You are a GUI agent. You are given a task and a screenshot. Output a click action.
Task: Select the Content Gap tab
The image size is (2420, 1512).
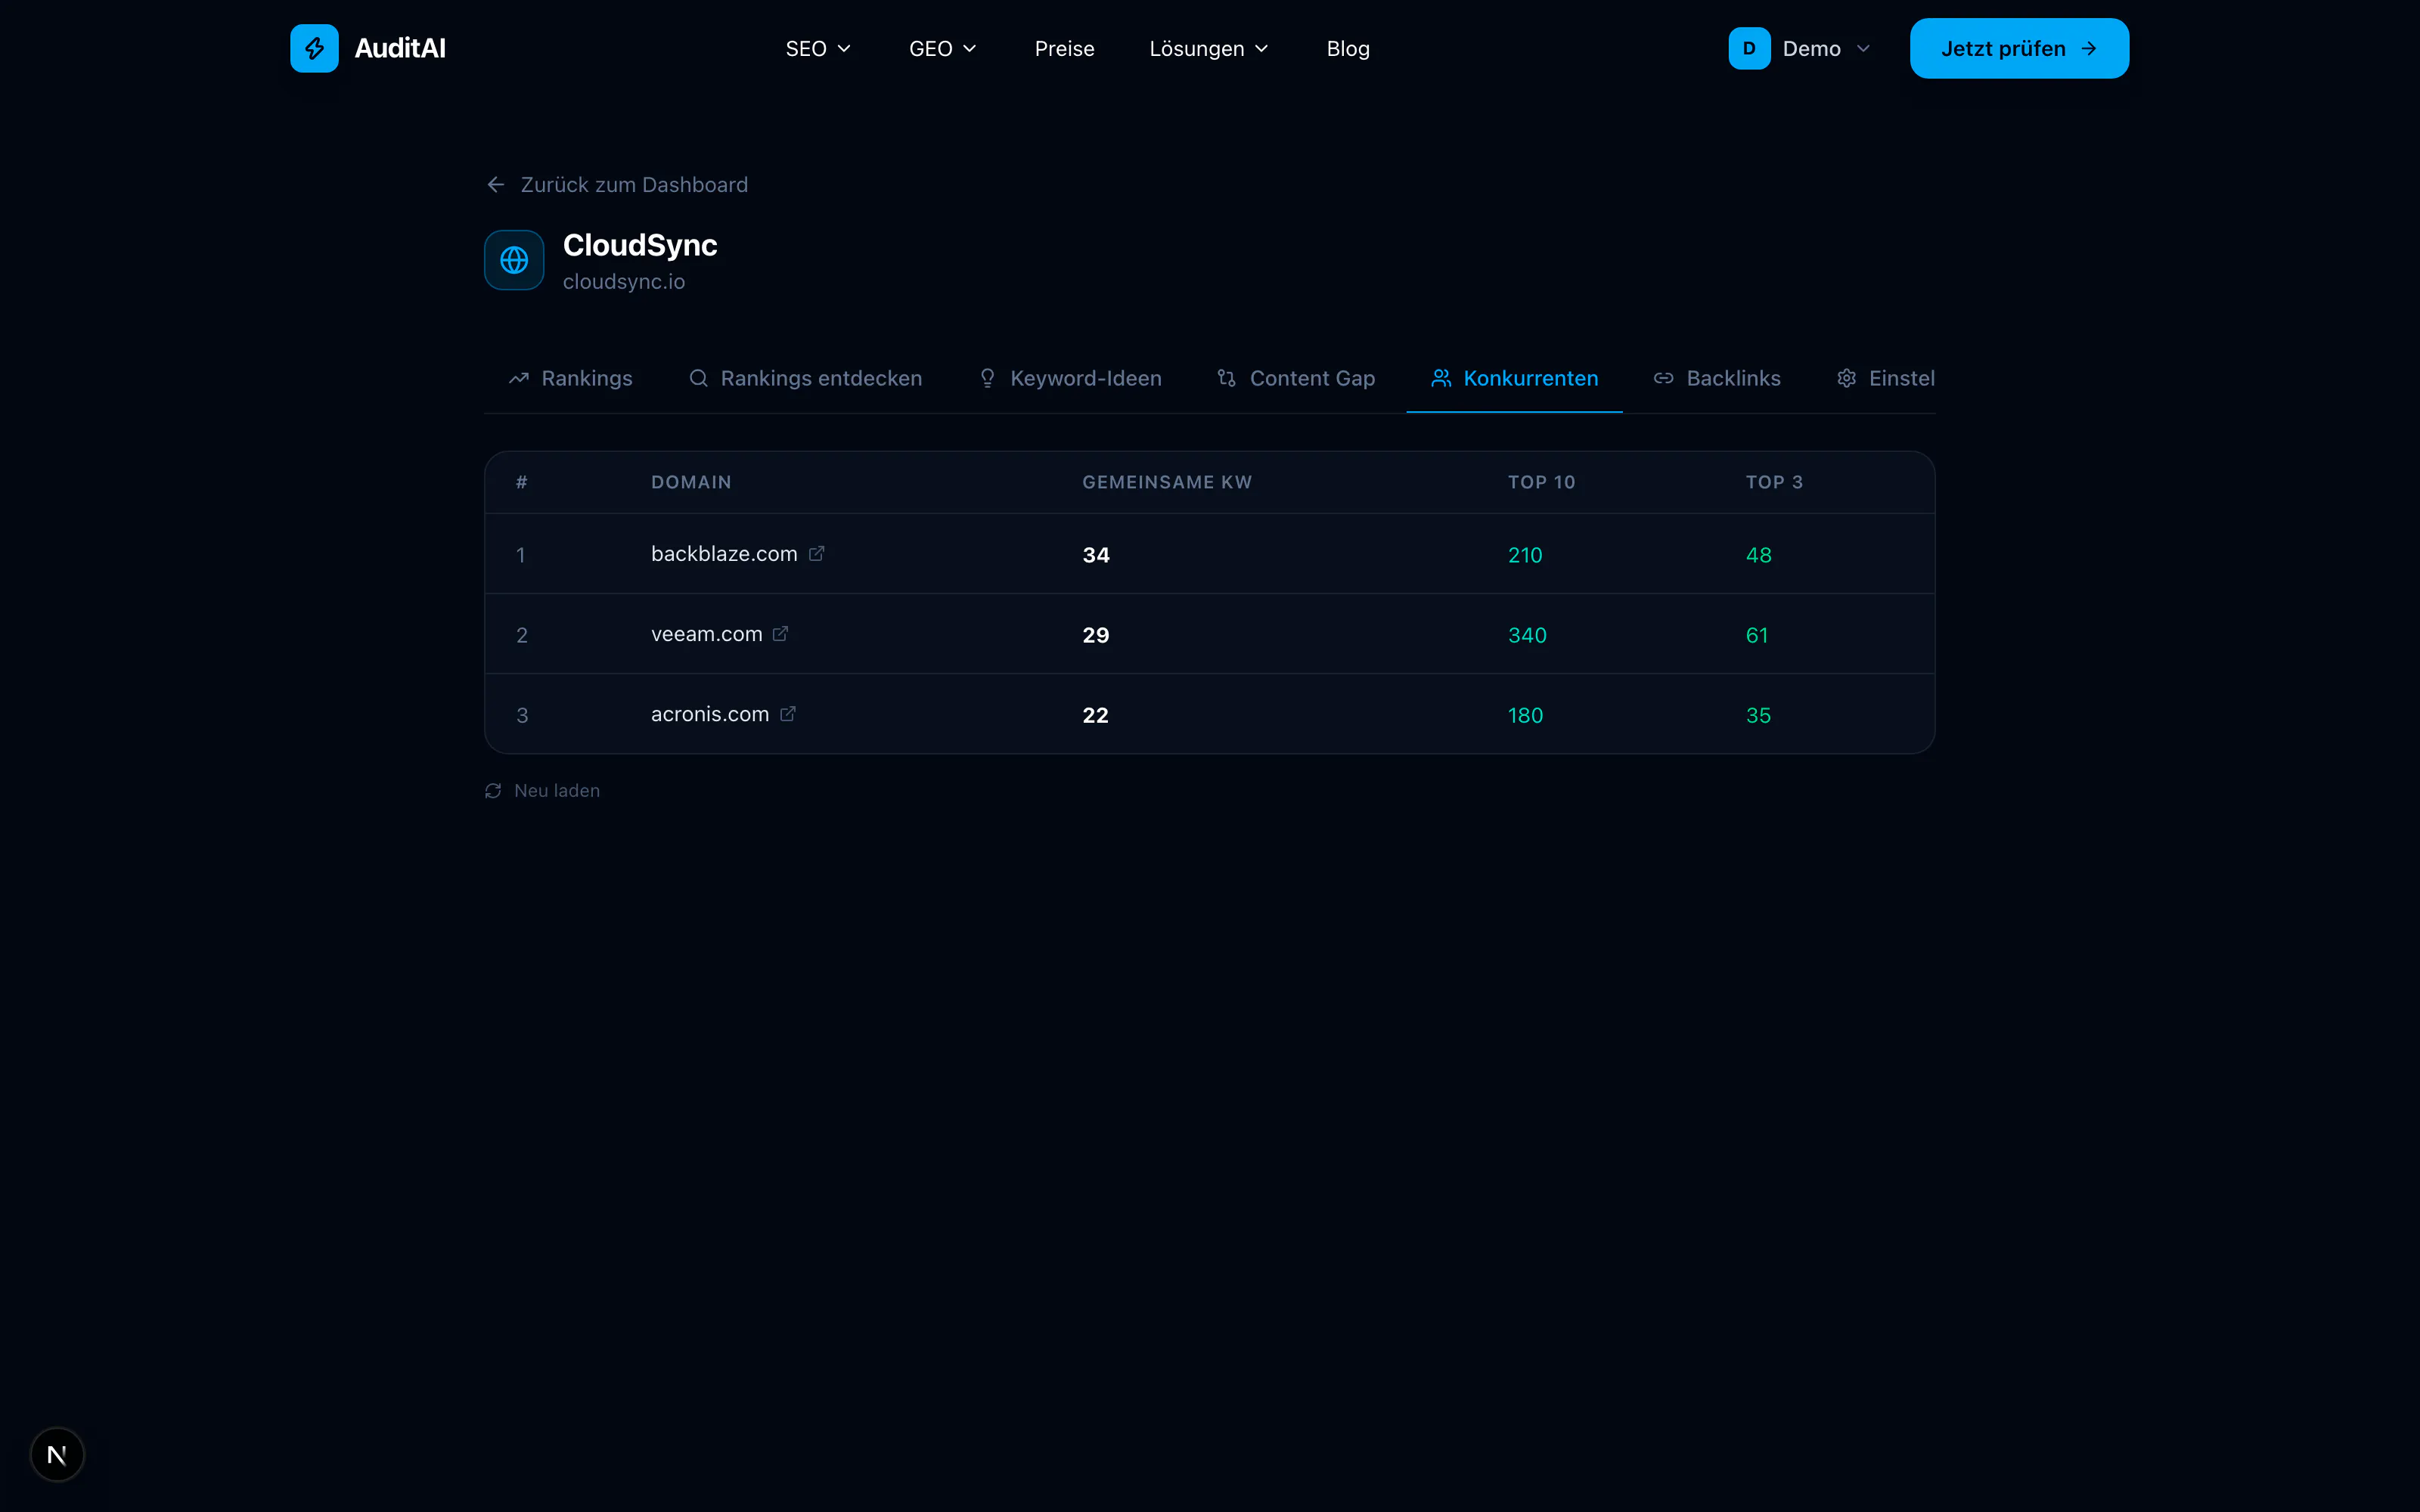[x=1296, y=378]
